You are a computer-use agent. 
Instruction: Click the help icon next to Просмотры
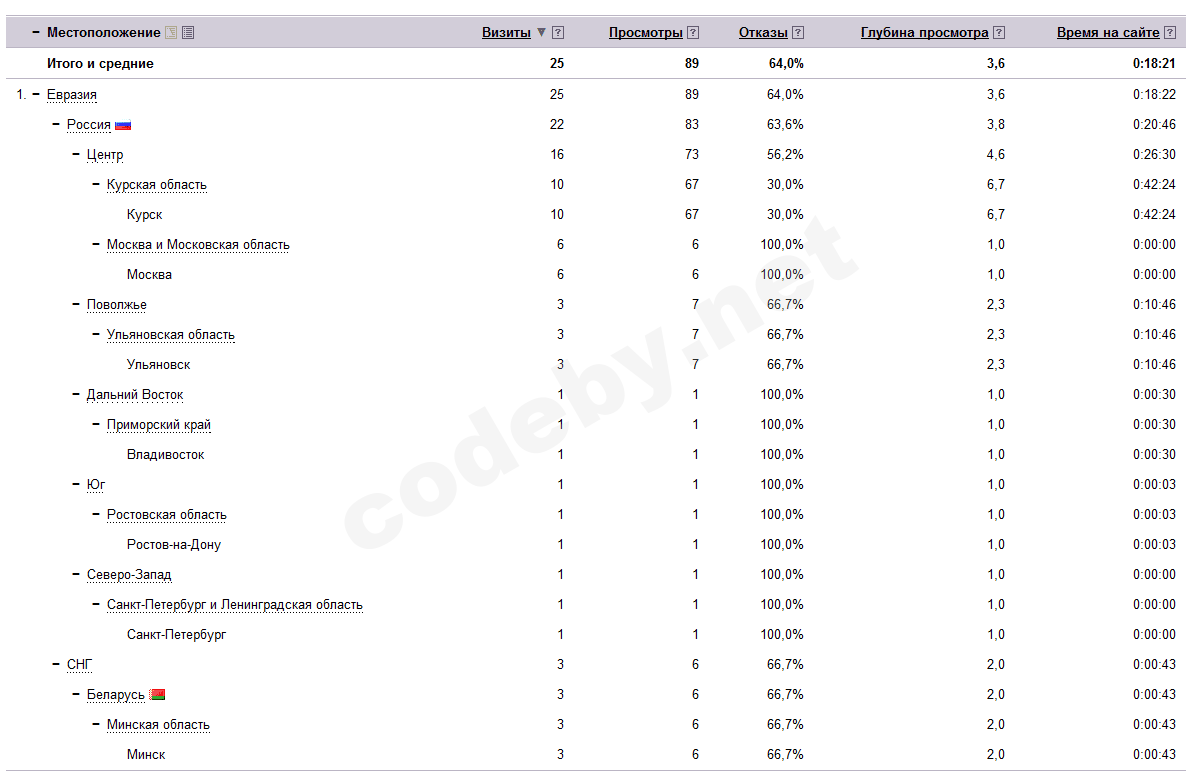pyautogui.click(x=693, y=33)
